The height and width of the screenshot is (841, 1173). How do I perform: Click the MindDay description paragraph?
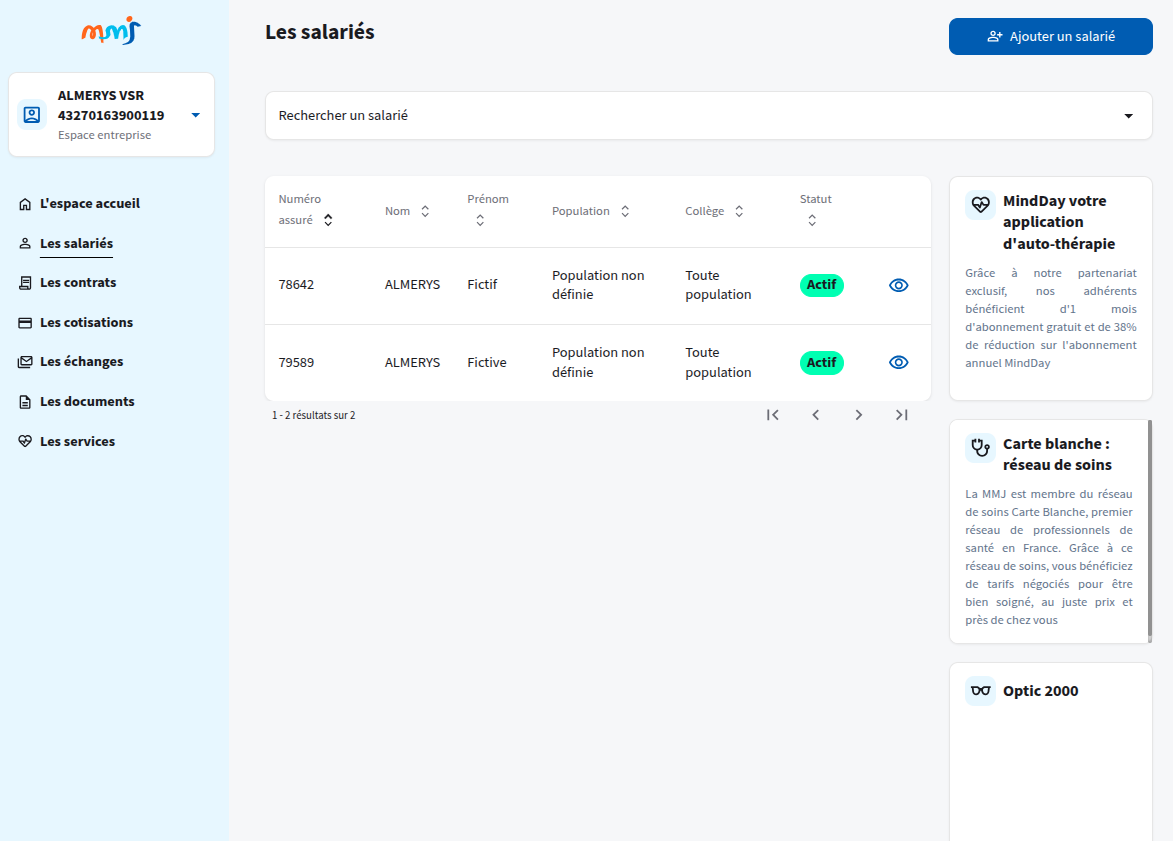(1050, 318)
